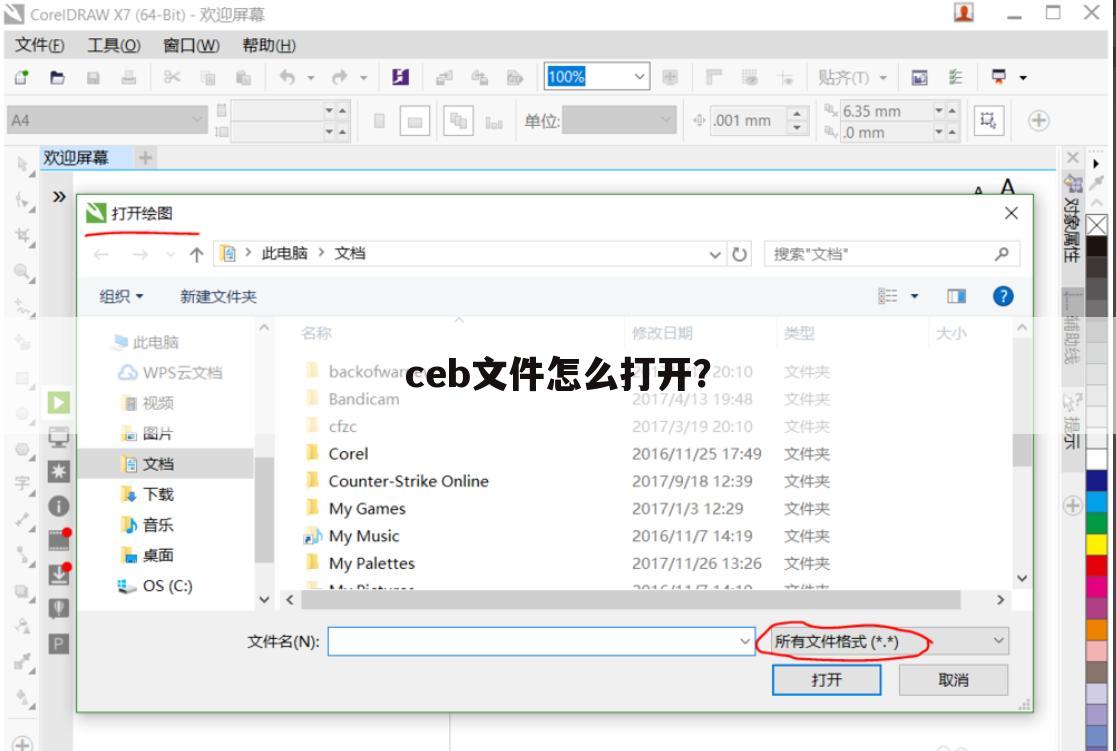Screen dimensions: 1116x751
Task: Click the plus tab to add new document
Action: pos(145,157)
